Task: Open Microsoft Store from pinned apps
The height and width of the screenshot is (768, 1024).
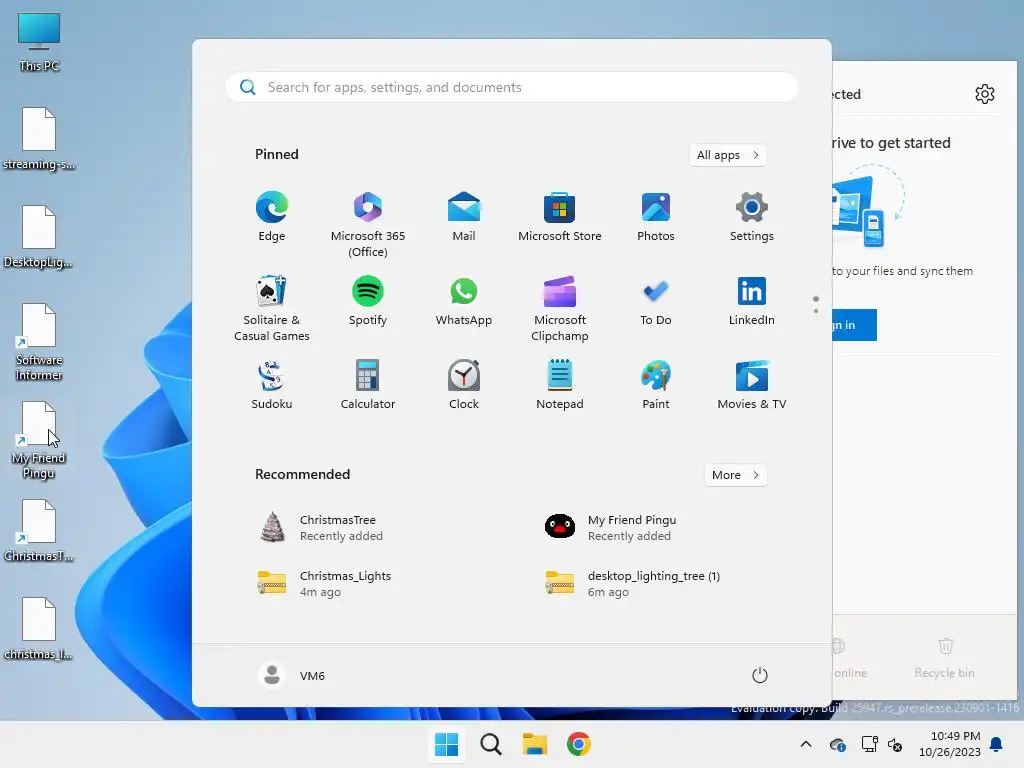Action: [560, 217]
